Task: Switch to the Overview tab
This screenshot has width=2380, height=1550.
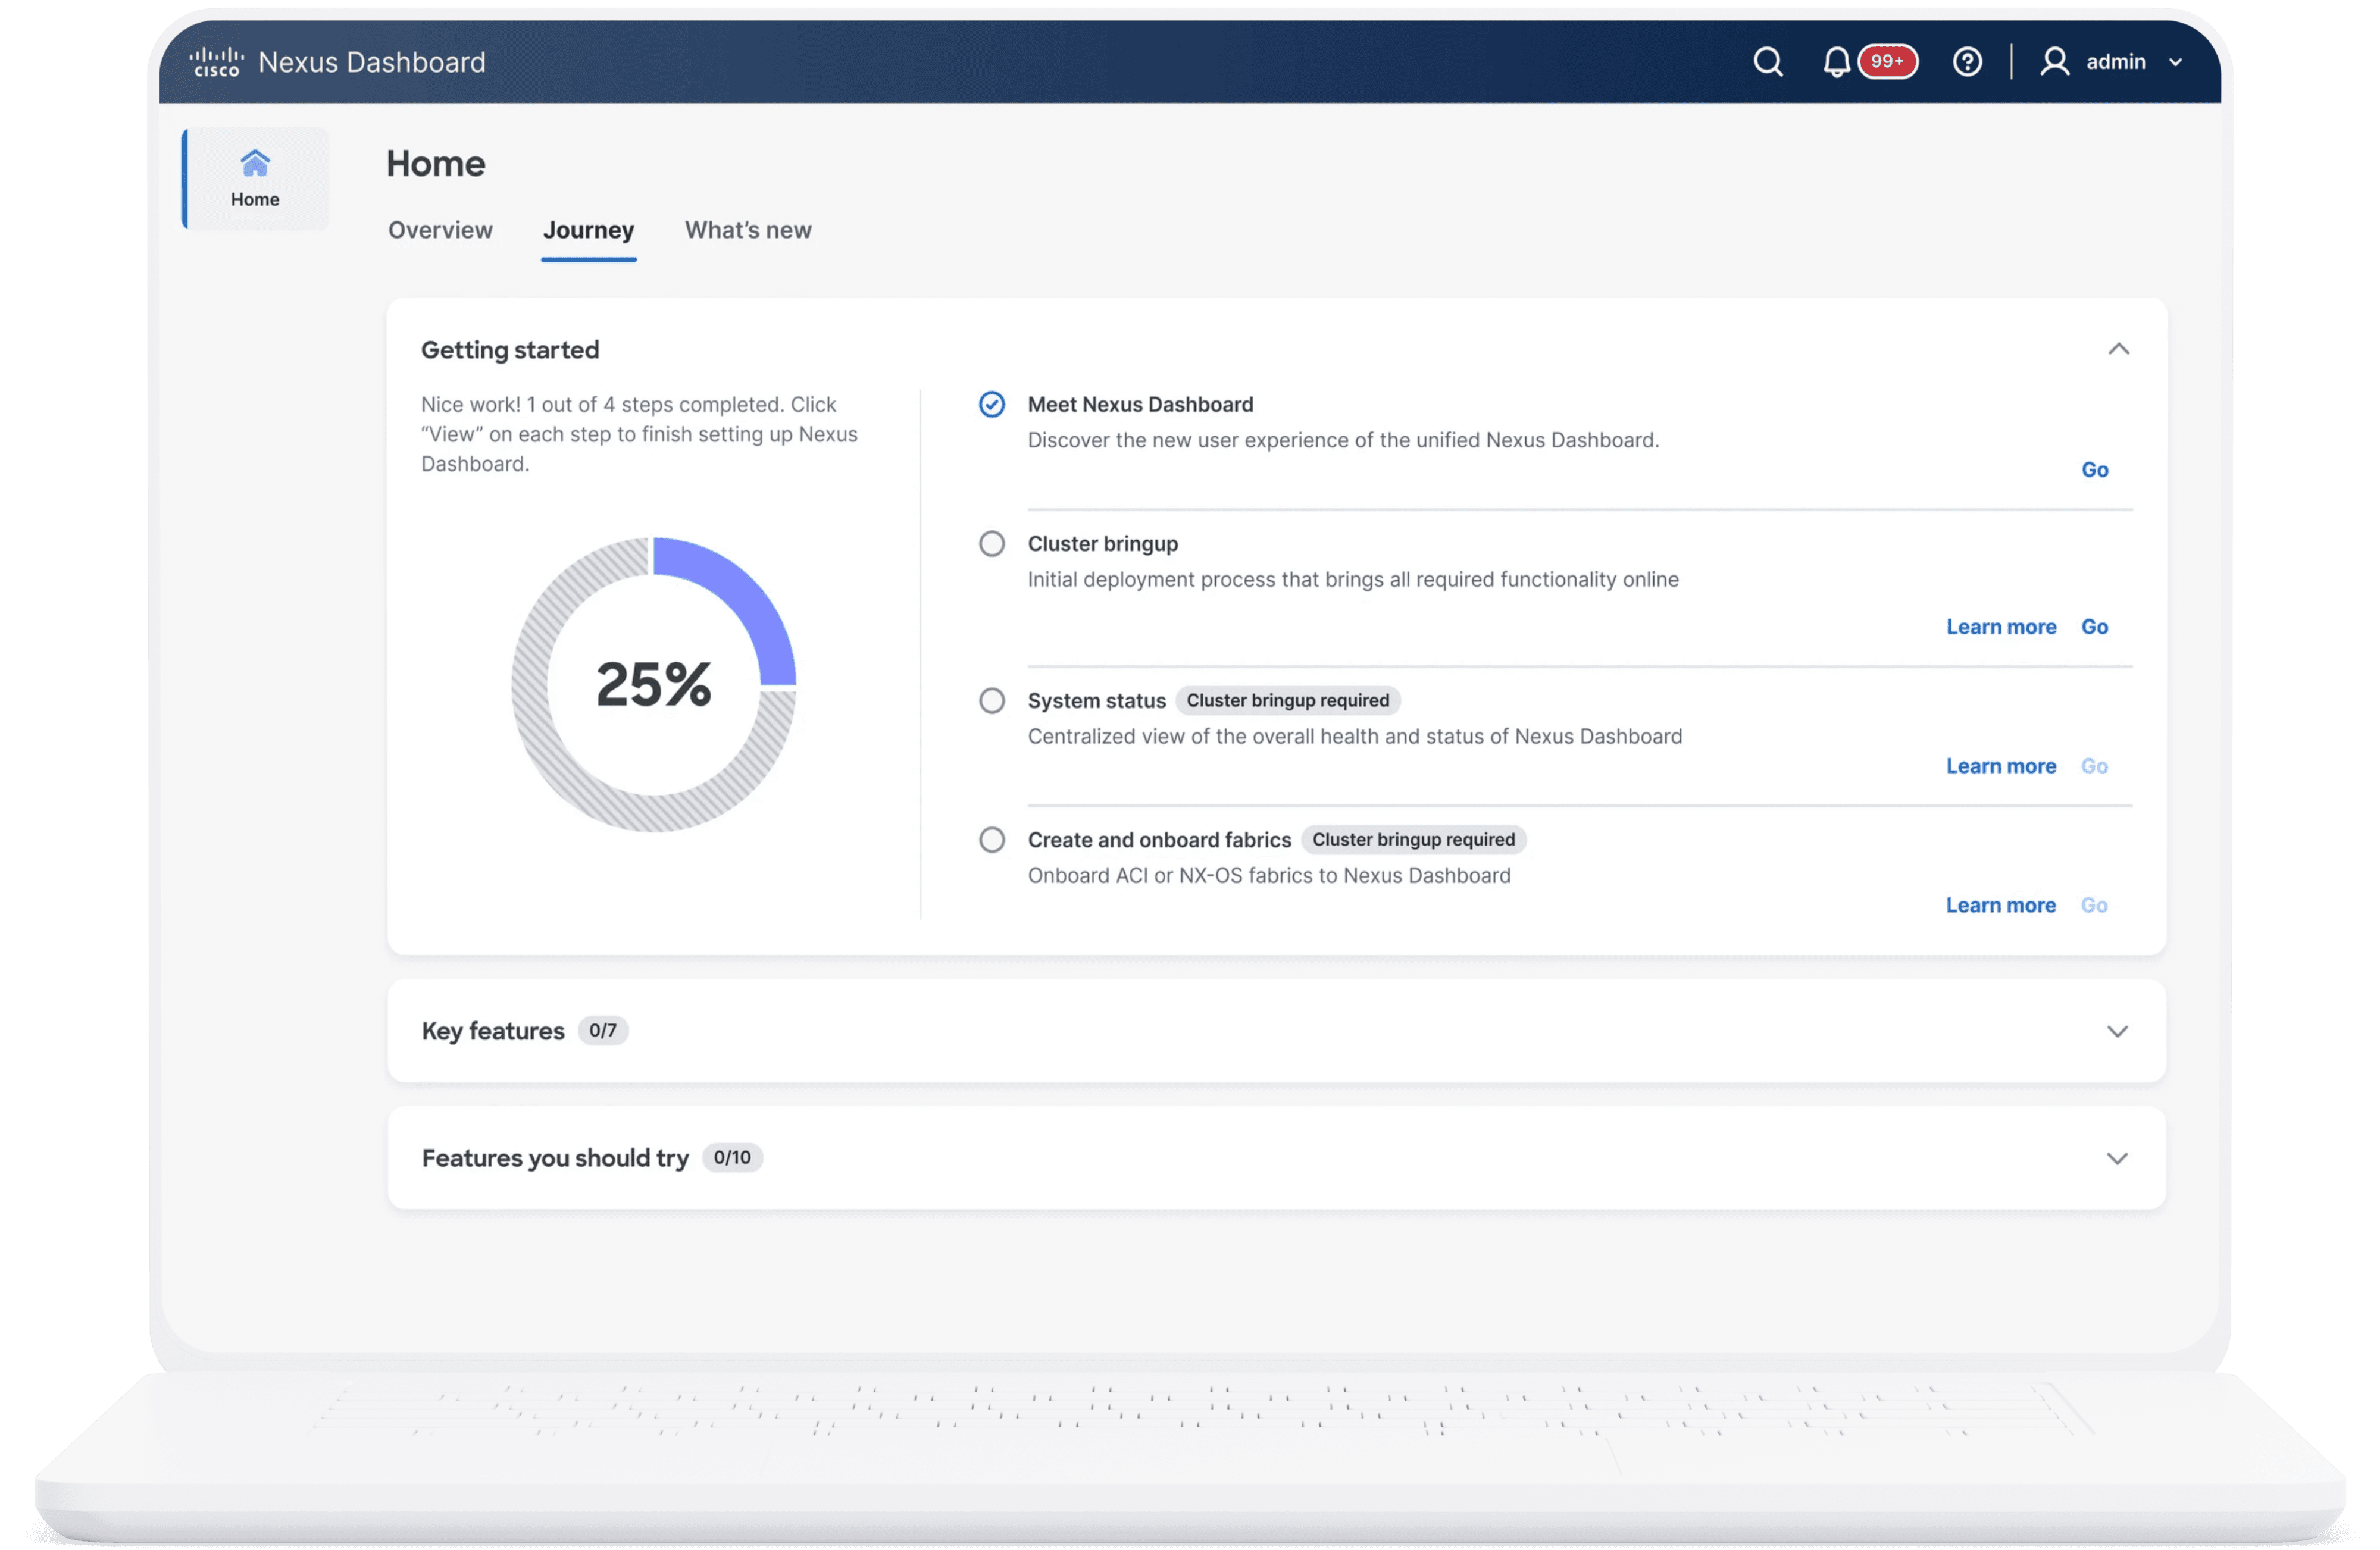Action: coord(440,230)
